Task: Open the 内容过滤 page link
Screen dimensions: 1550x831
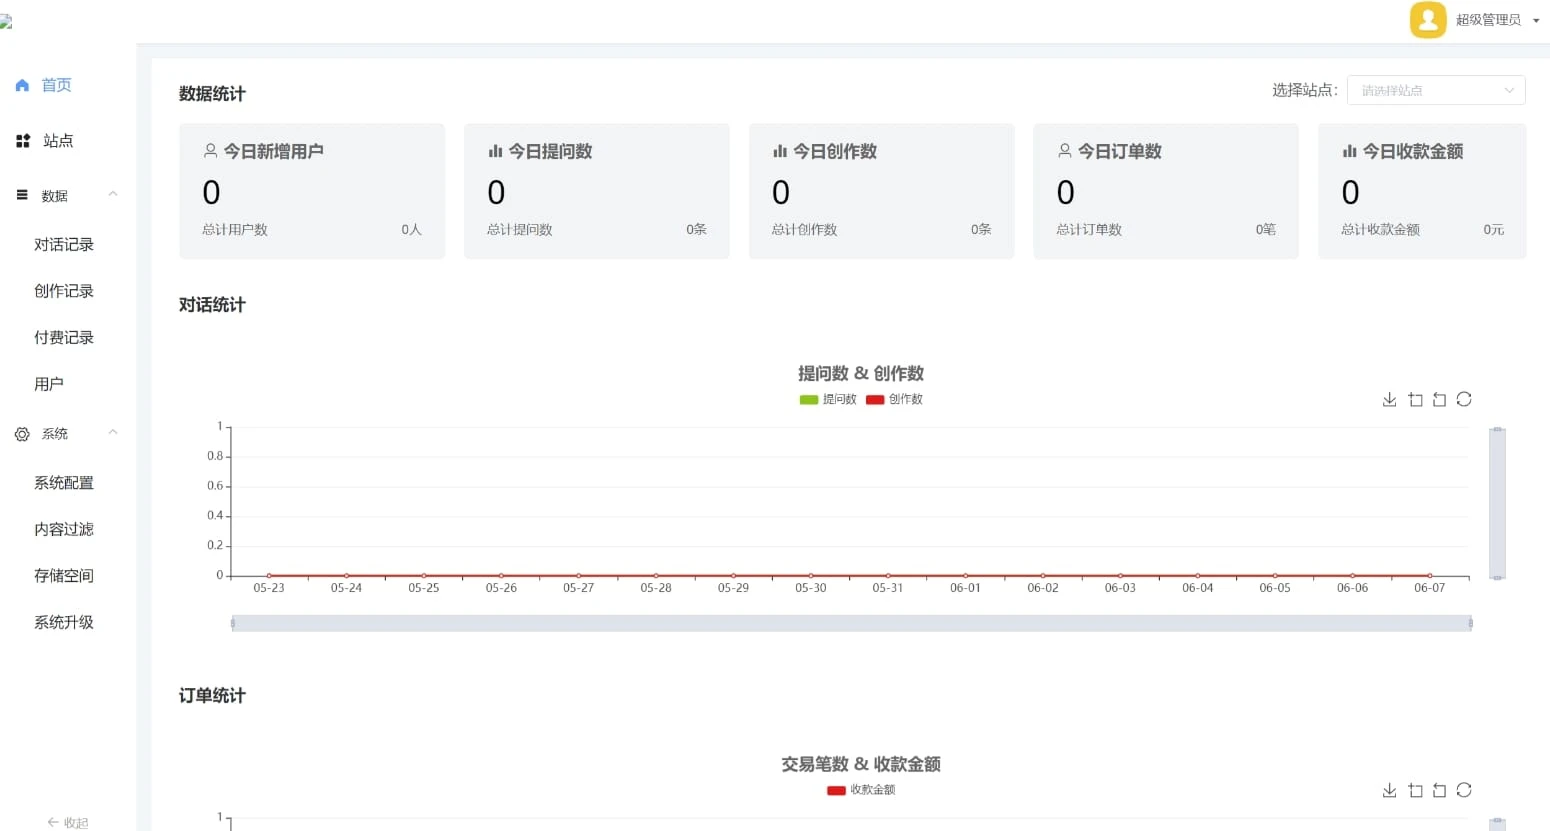Action: click(x=64, y=530)
